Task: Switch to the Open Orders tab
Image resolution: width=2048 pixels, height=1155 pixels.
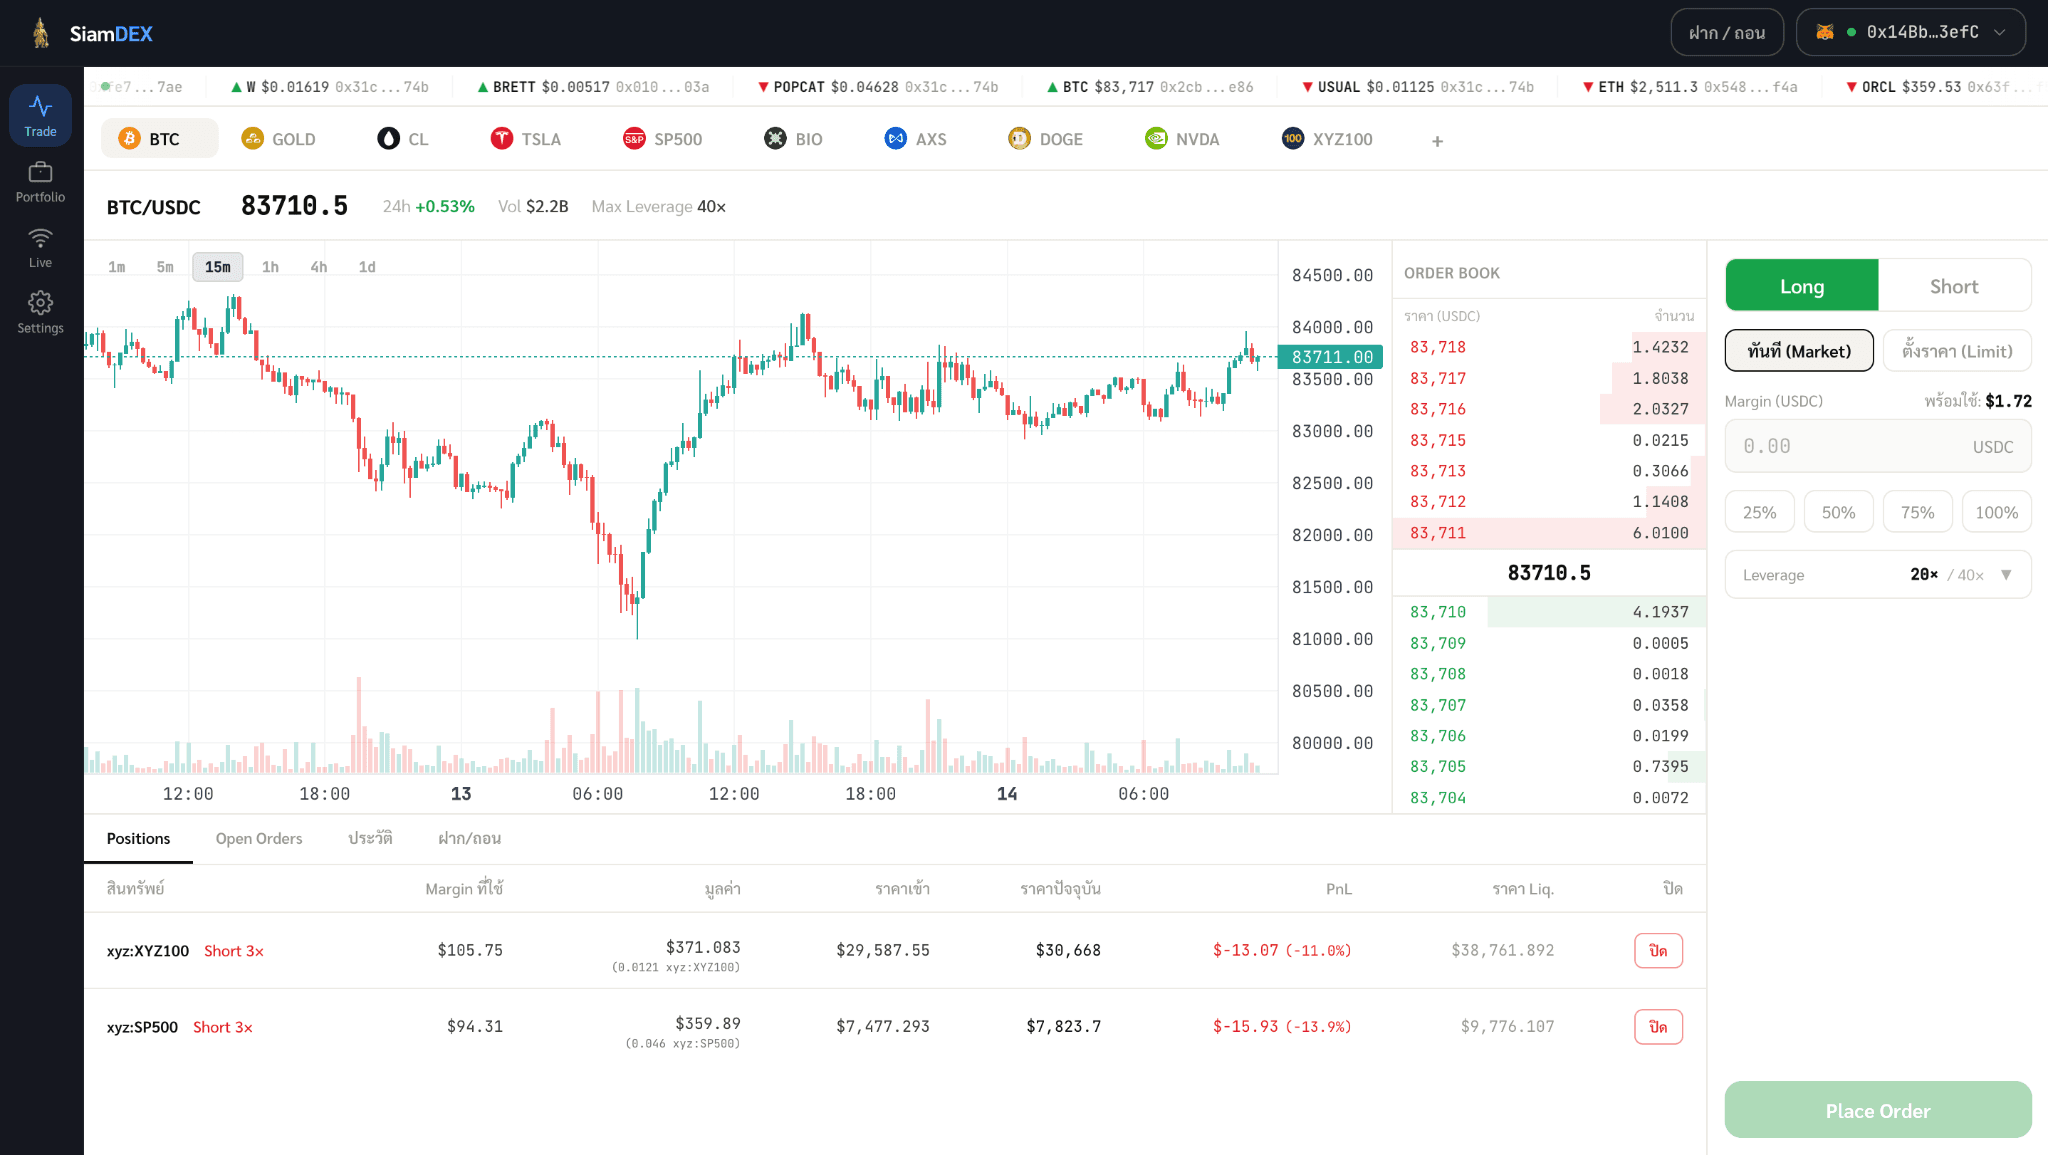Action: click(x=259, y=839)
